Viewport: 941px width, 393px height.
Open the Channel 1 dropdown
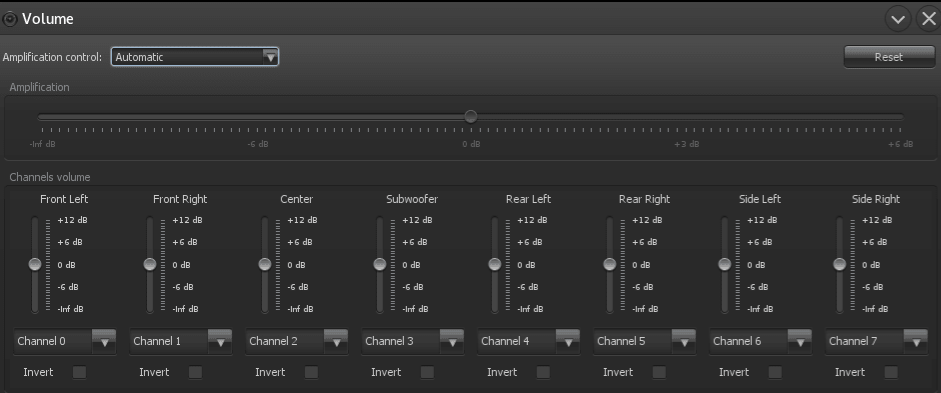tap(180, 341)
